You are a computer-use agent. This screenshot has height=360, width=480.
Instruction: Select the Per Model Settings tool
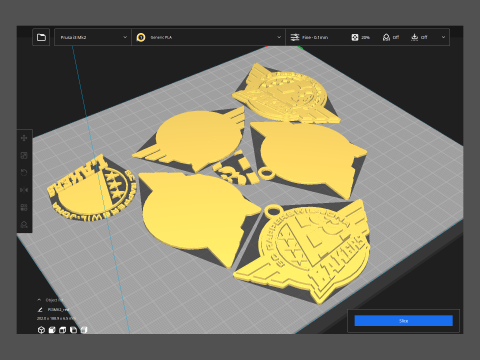(24, 207)
